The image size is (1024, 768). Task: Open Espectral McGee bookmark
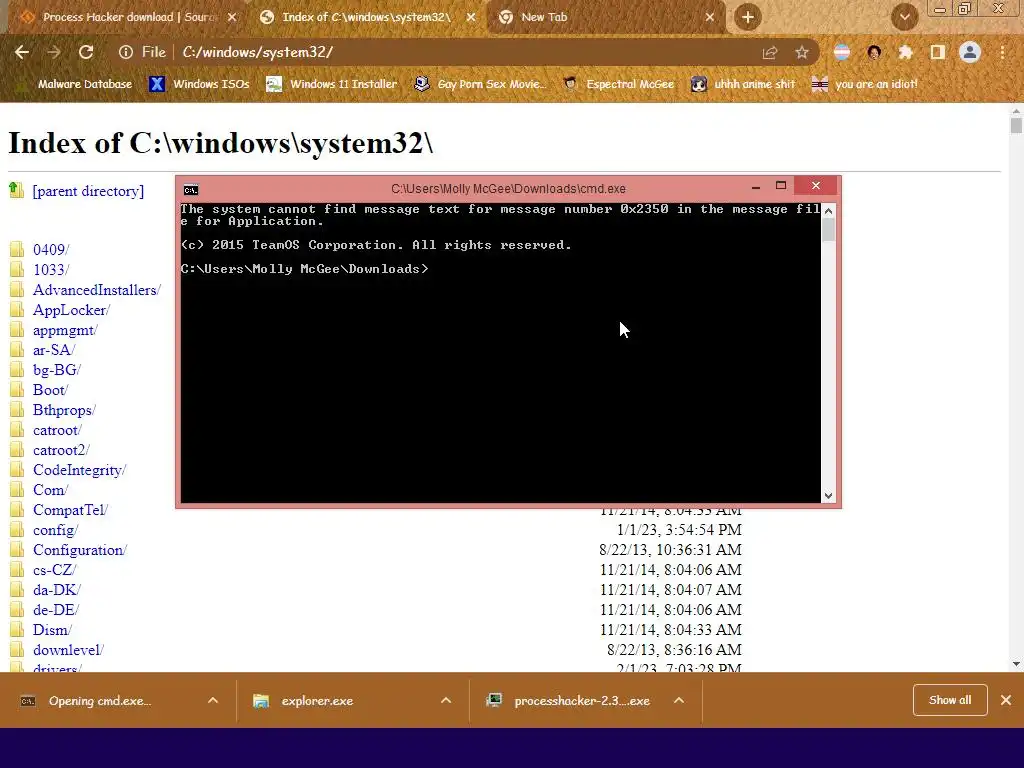click(618, 84)
